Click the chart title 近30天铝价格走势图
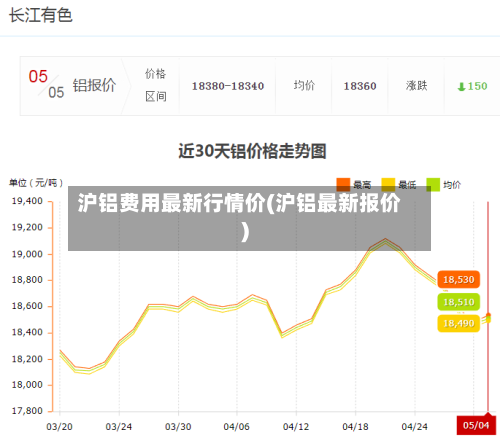 [252, 151]
